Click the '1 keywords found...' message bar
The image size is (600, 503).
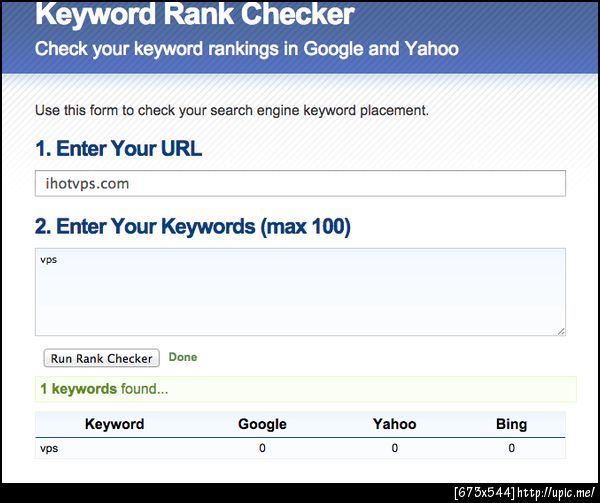coord(305,388)
